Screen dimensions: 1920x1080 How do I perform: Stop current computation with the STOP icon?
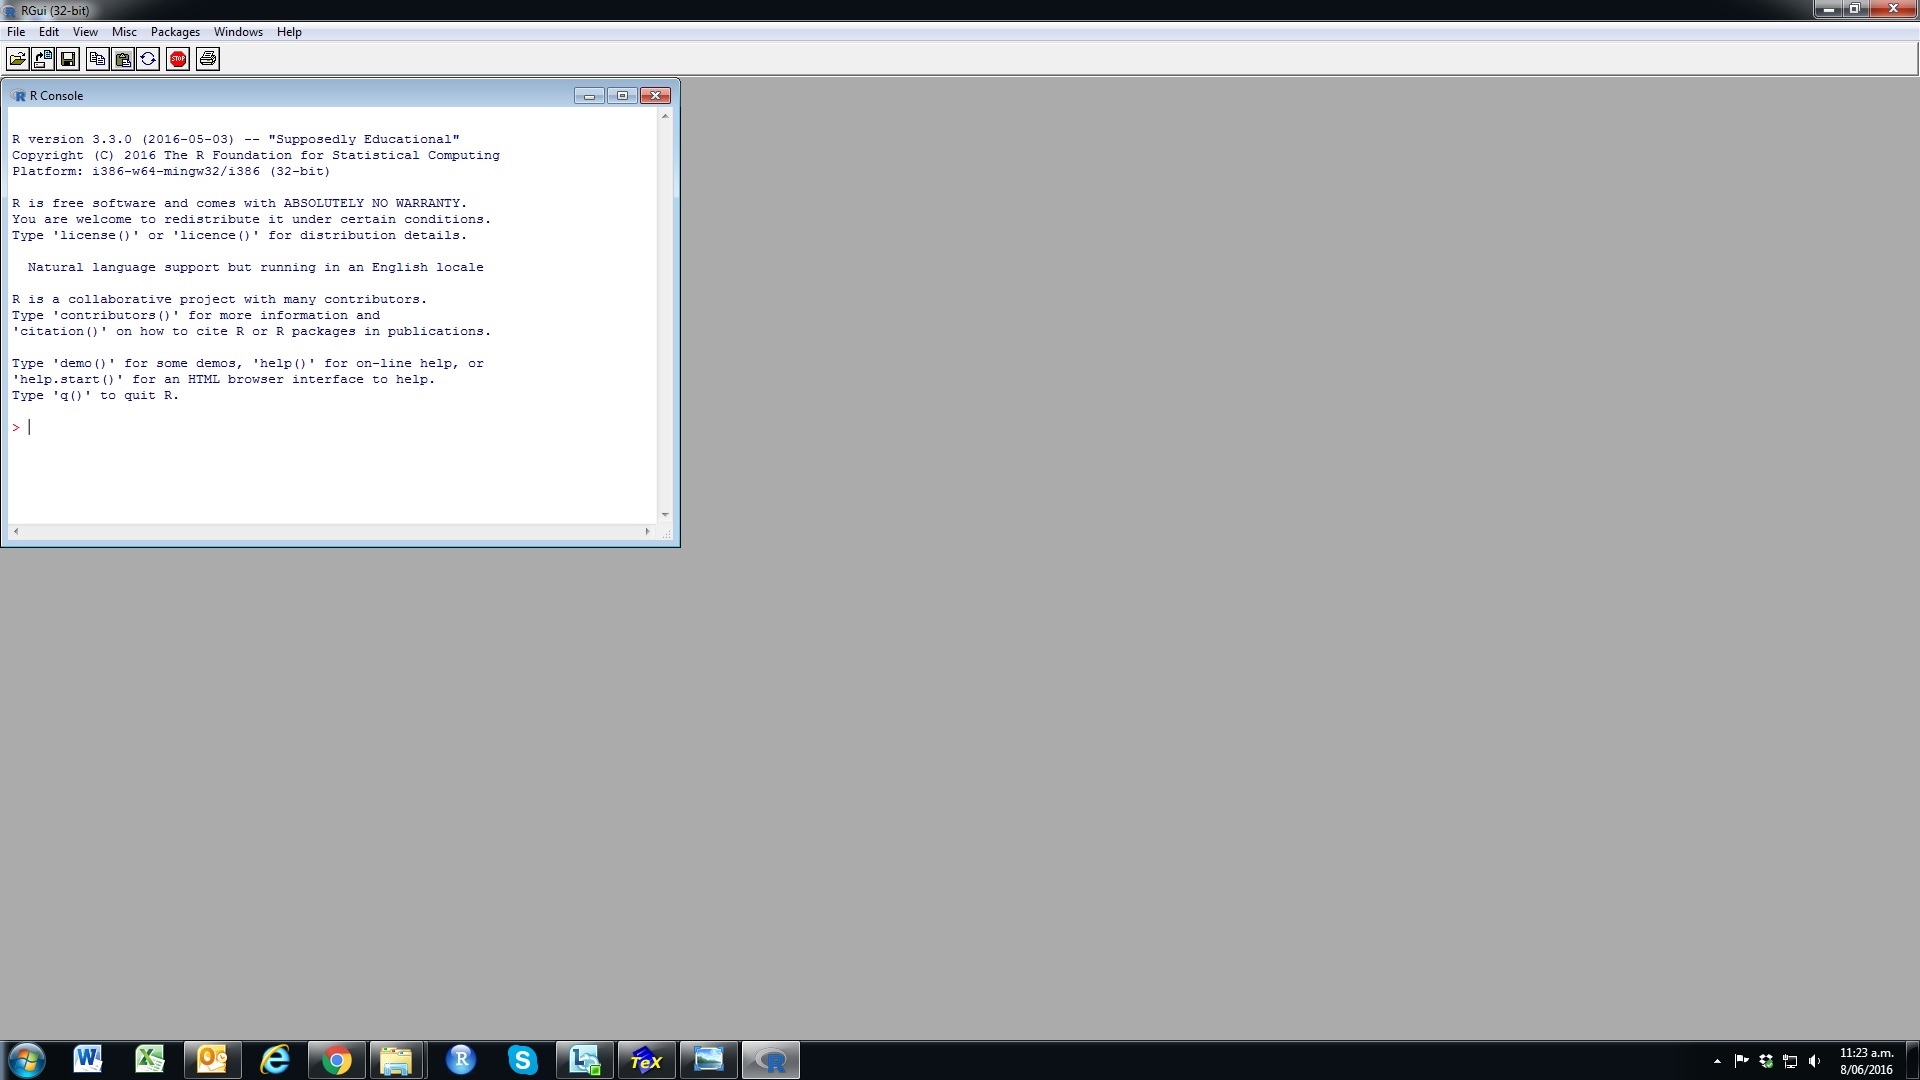tap(178, 59)
